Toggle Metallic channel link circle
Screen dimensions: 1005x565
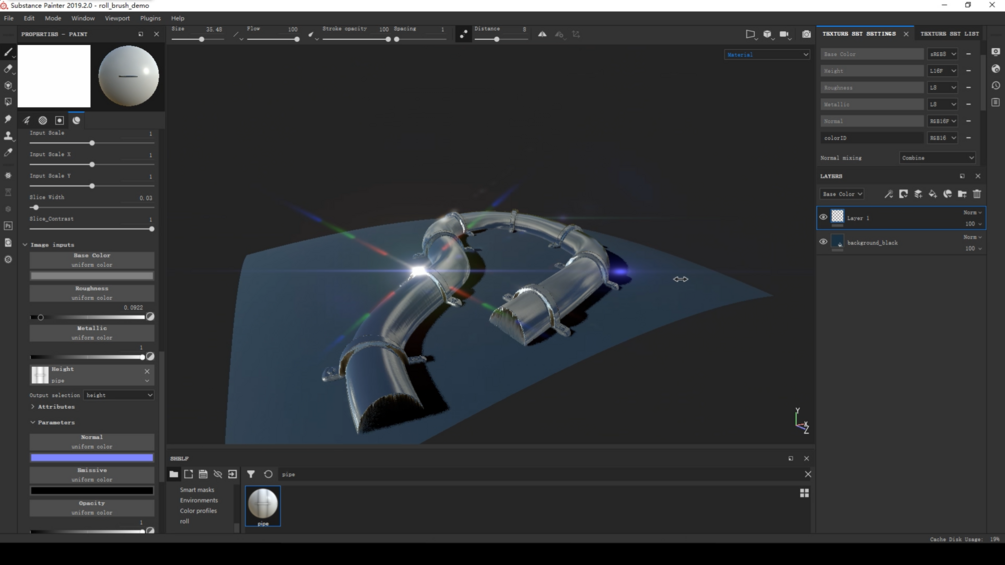150,356
